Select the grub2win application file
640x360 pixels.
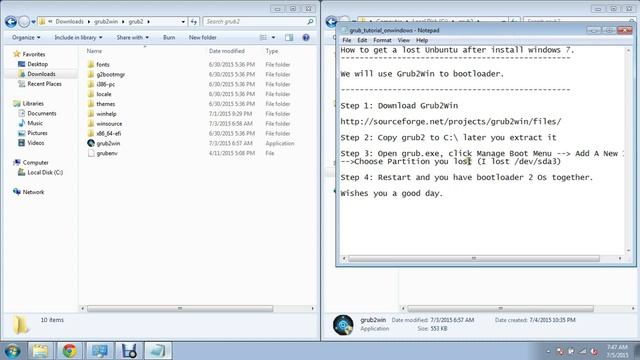108,143
